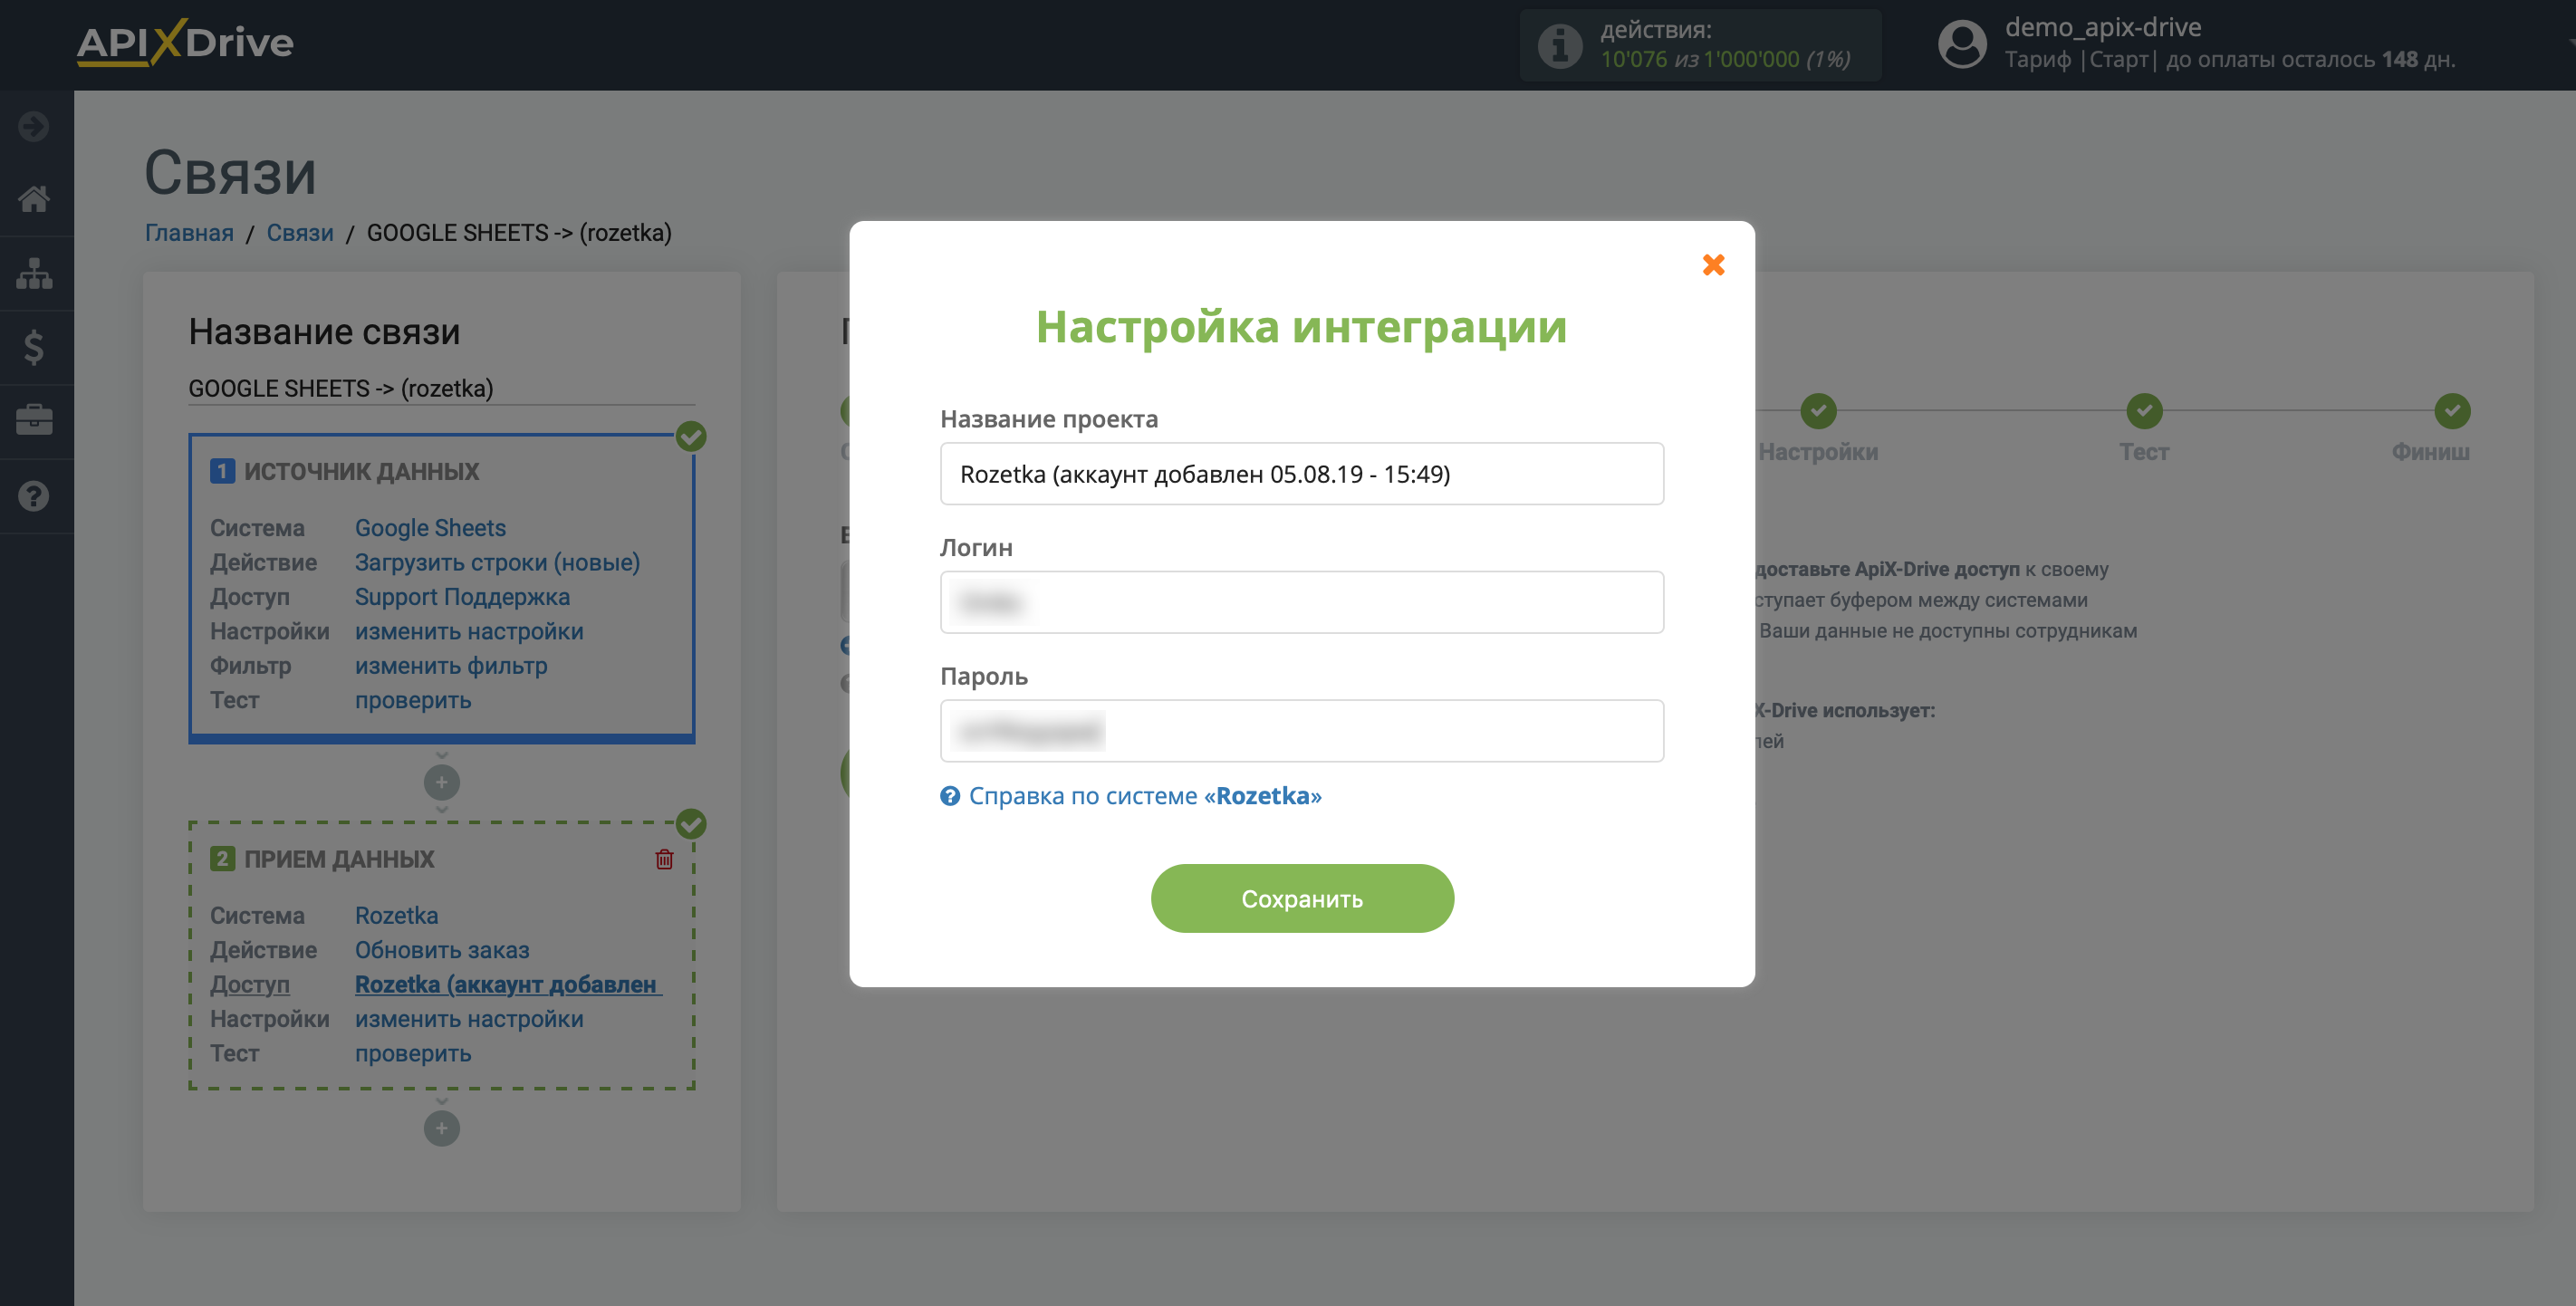Open Google Sheets system link
2576x1306 pixels.
point(430,528)
